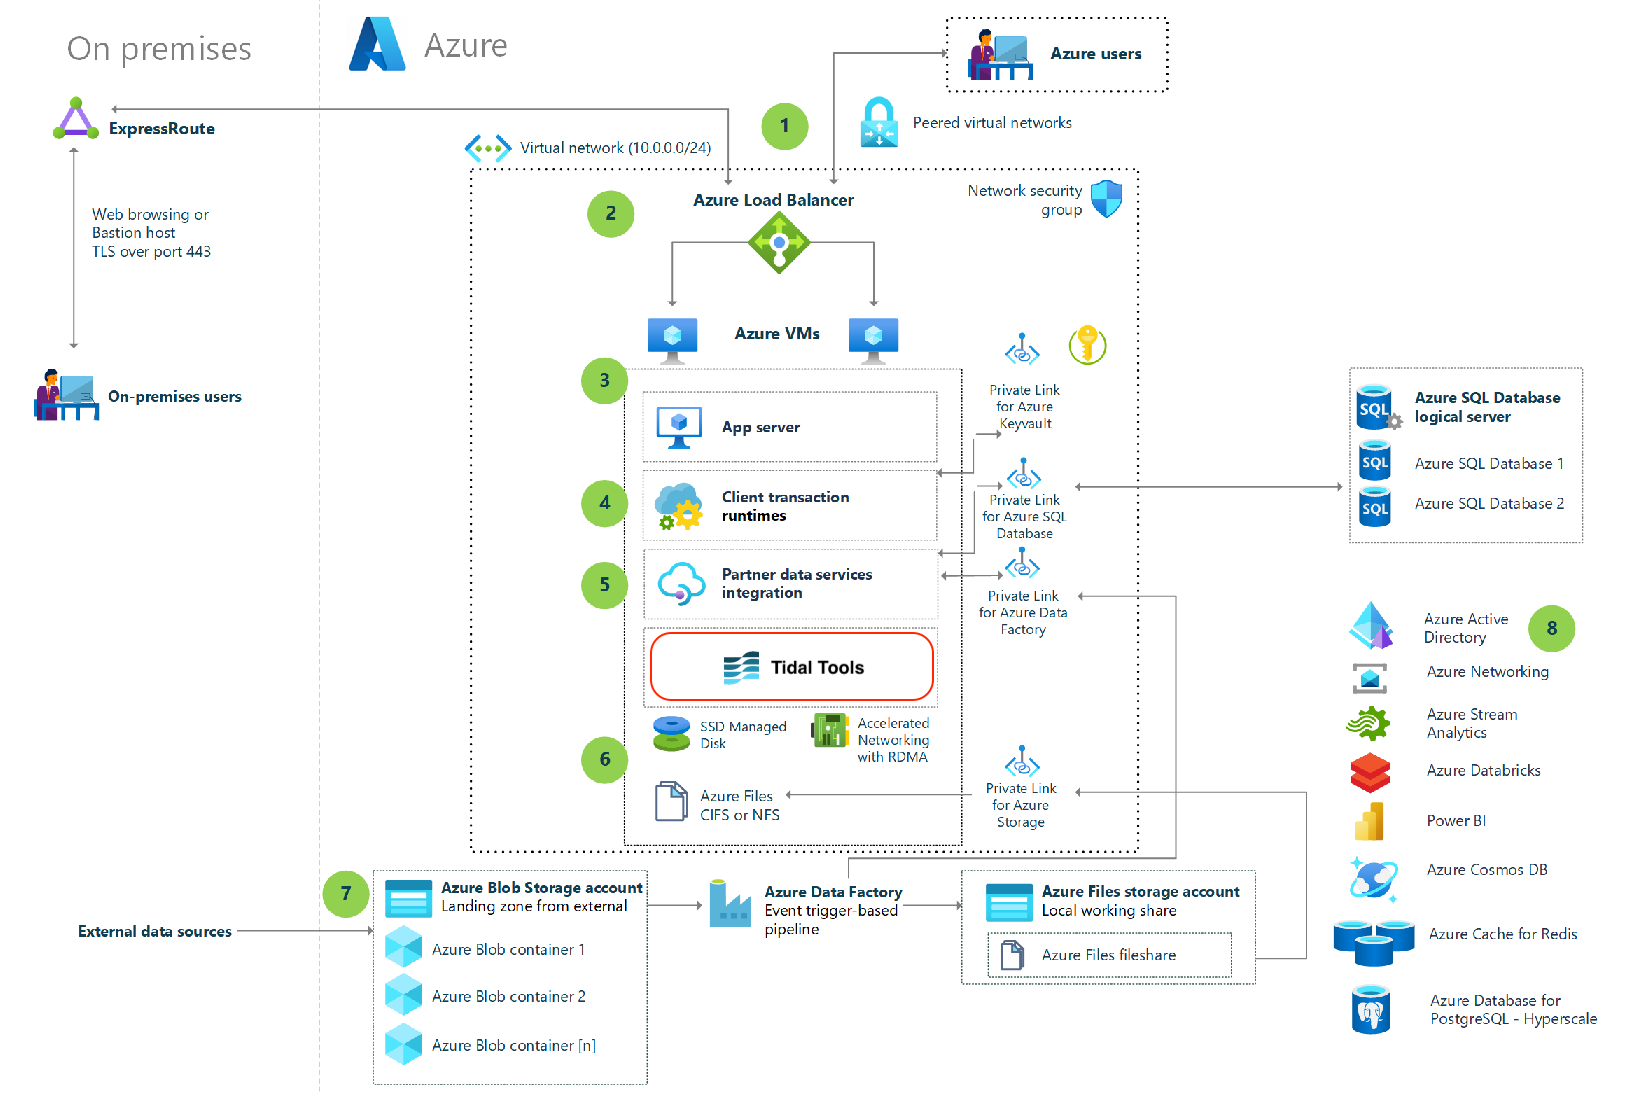The height and width of the screenshot is (1114, 1646).
Task: Click the On-premises users icon
Action: (66, 395)
